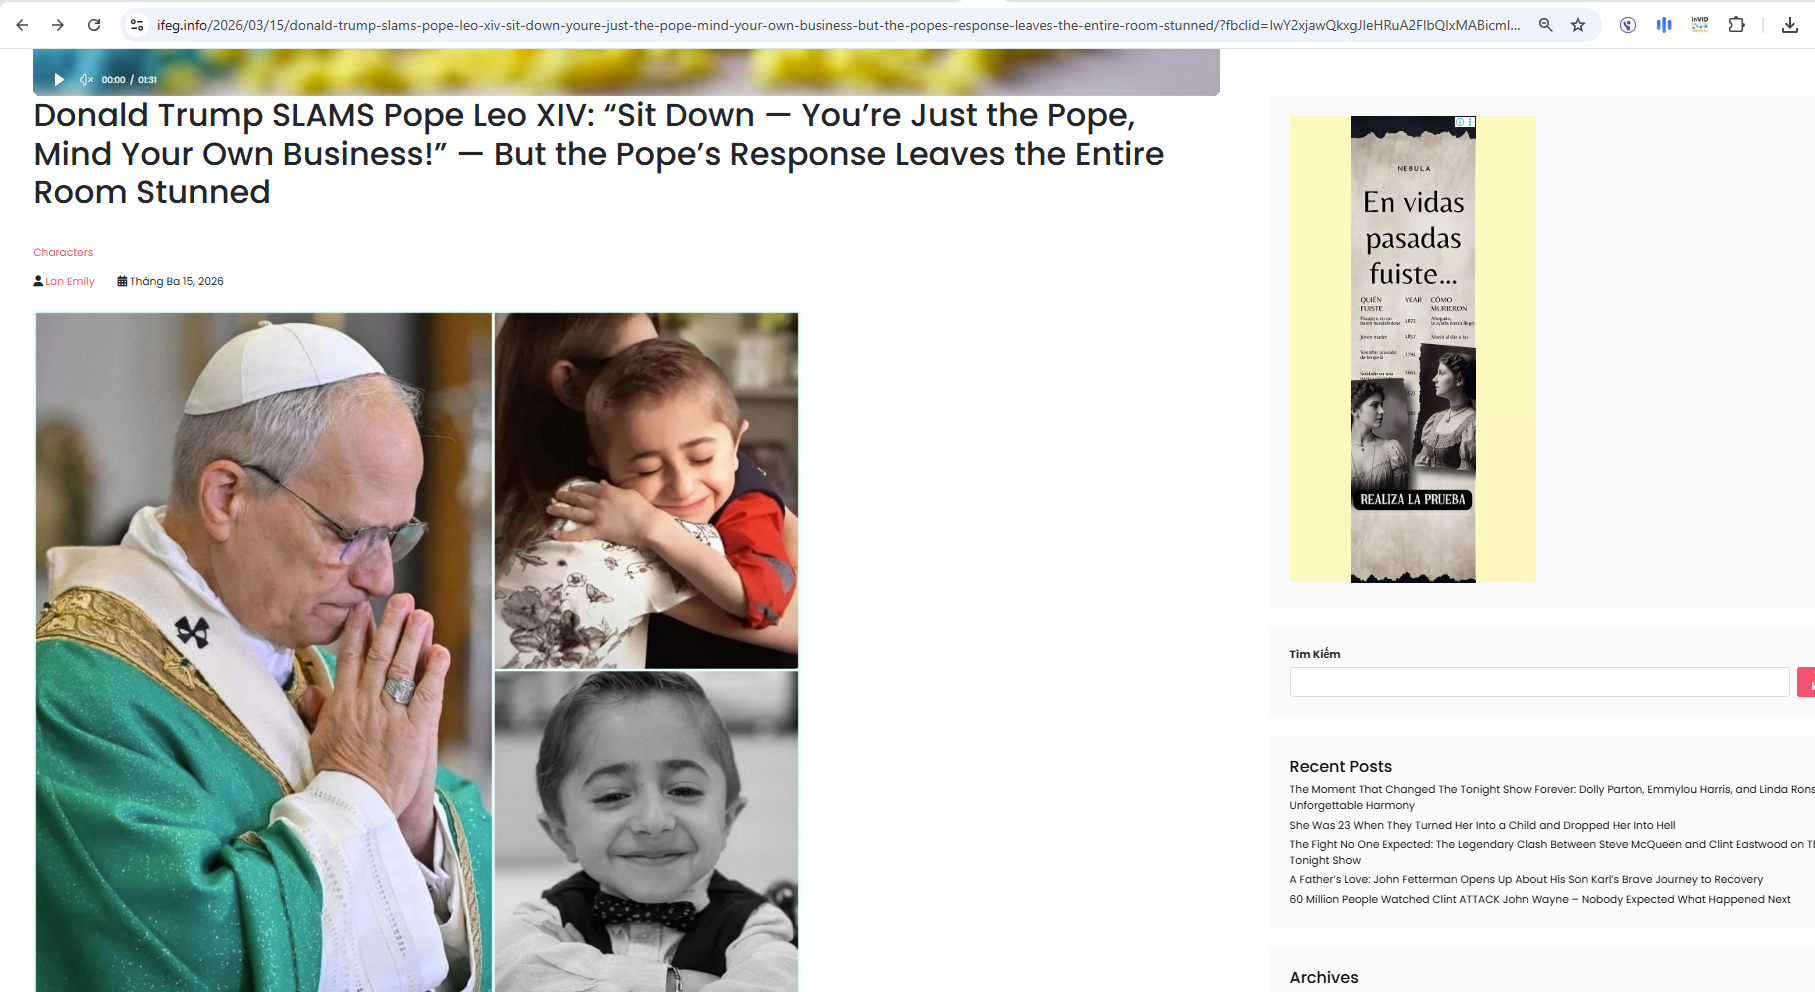The height and width of the screenshot is (992, 1815).
Task: Open the ad info icon on the Nebula ad
Action: [1461, 122]
